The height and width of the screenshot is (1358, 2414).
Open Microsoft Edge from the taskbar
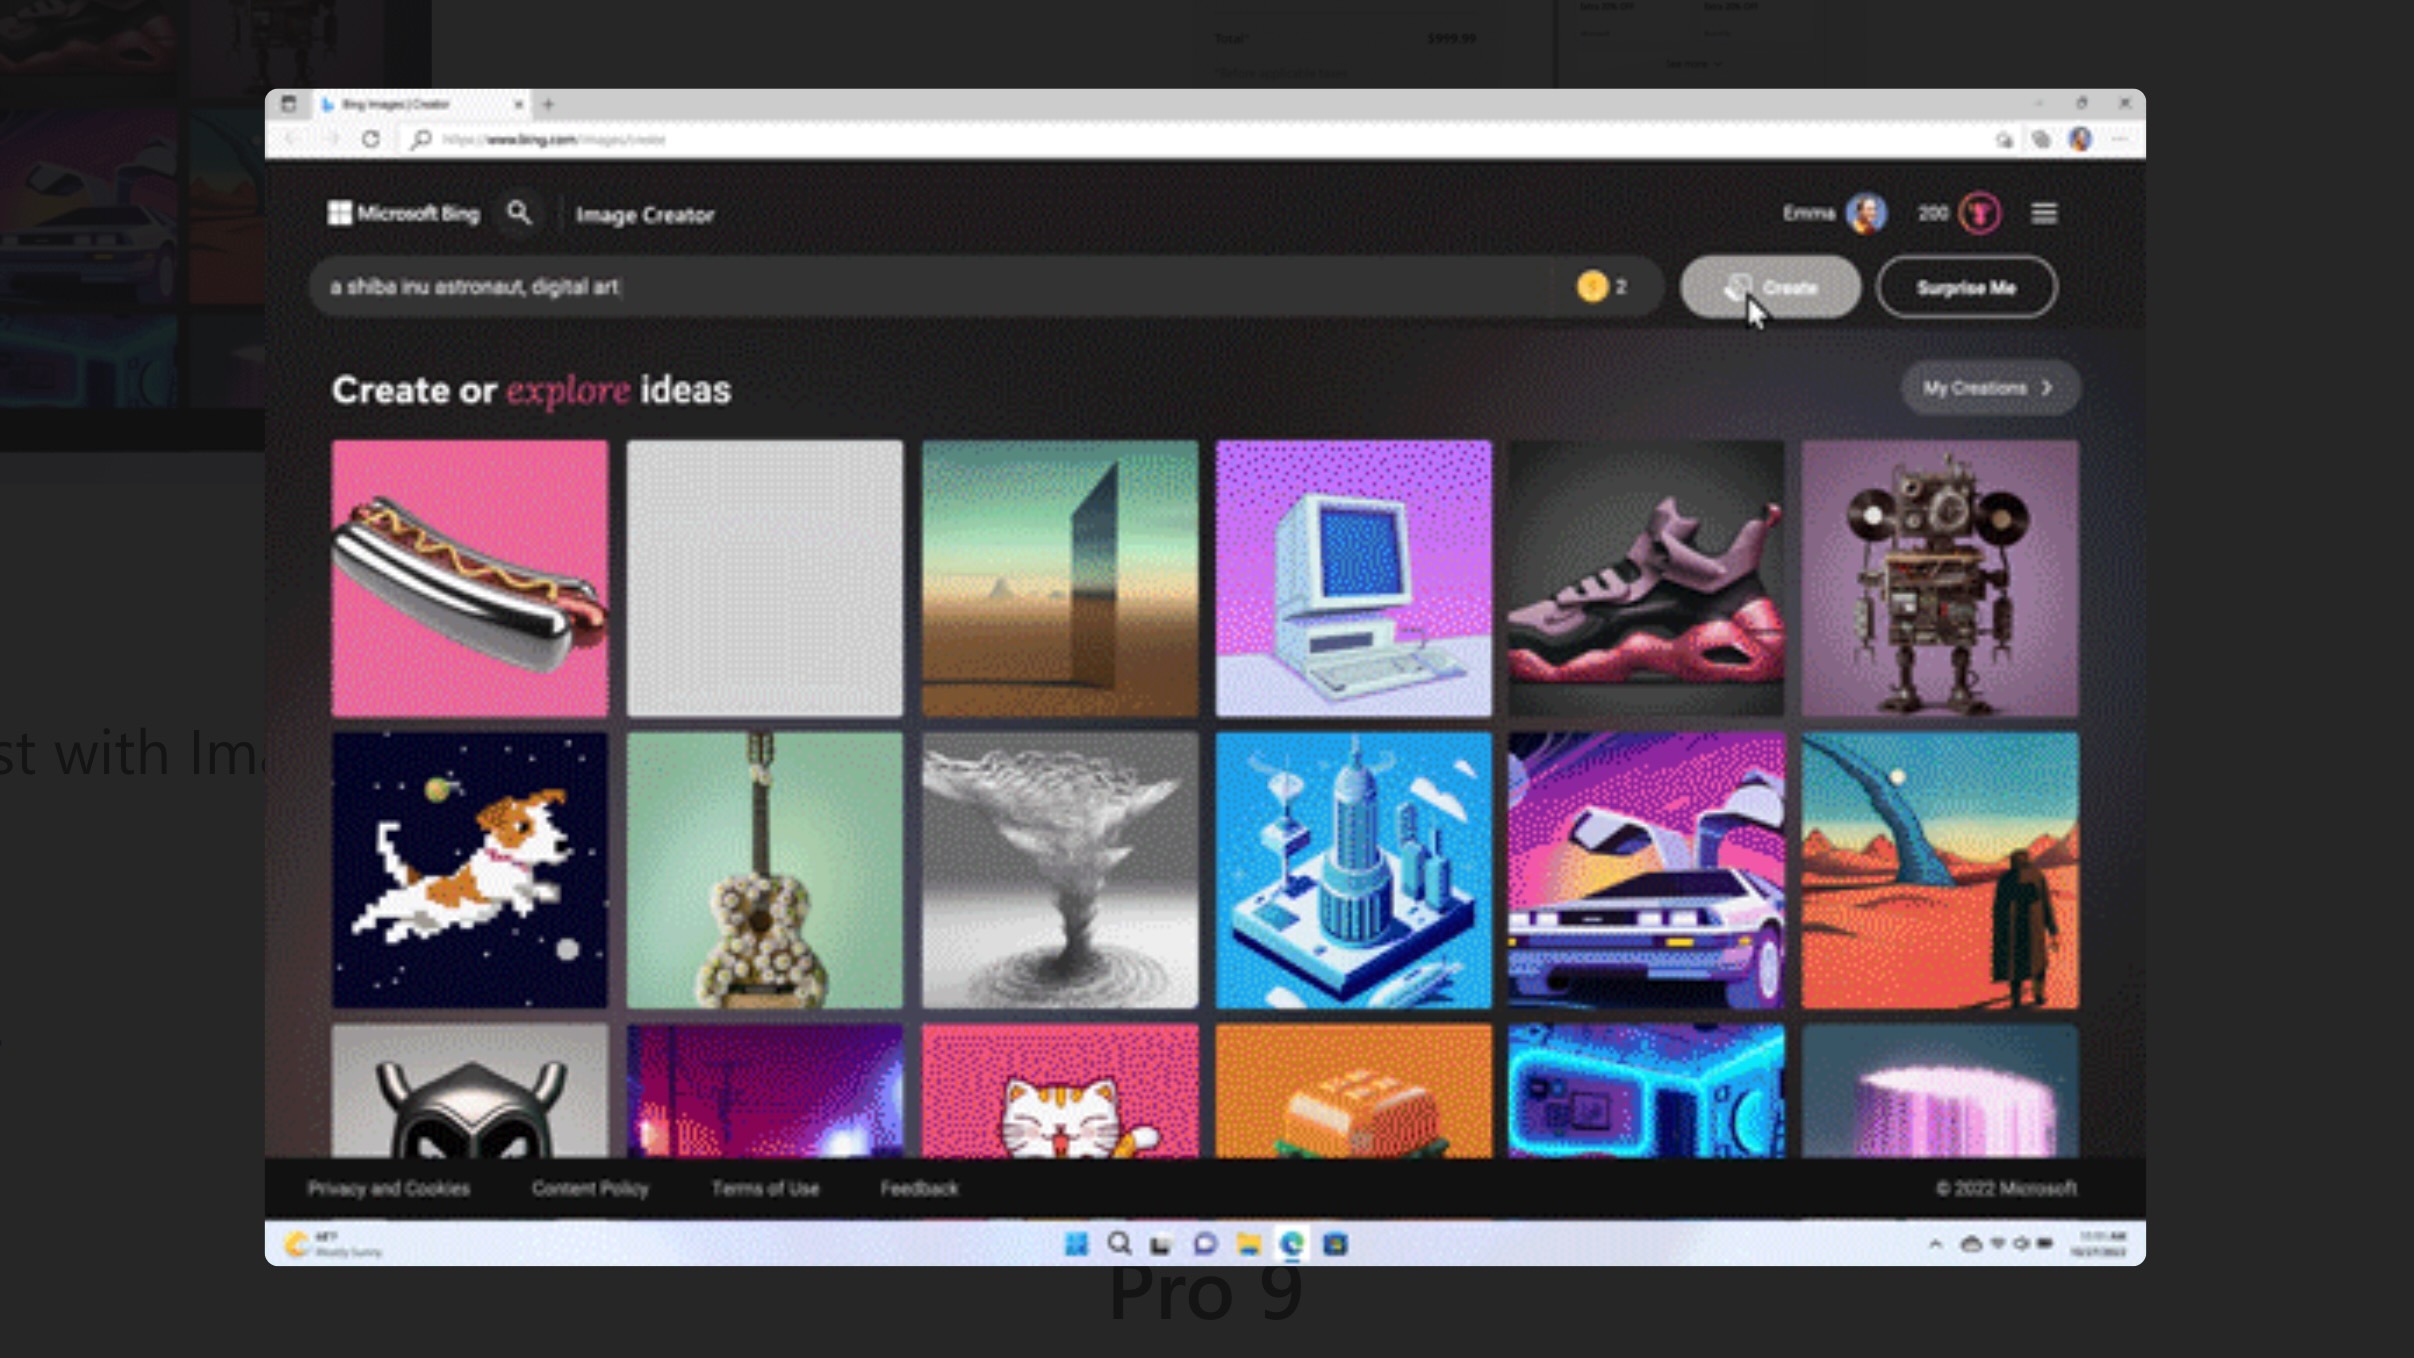click(x=1293, y=1244)
